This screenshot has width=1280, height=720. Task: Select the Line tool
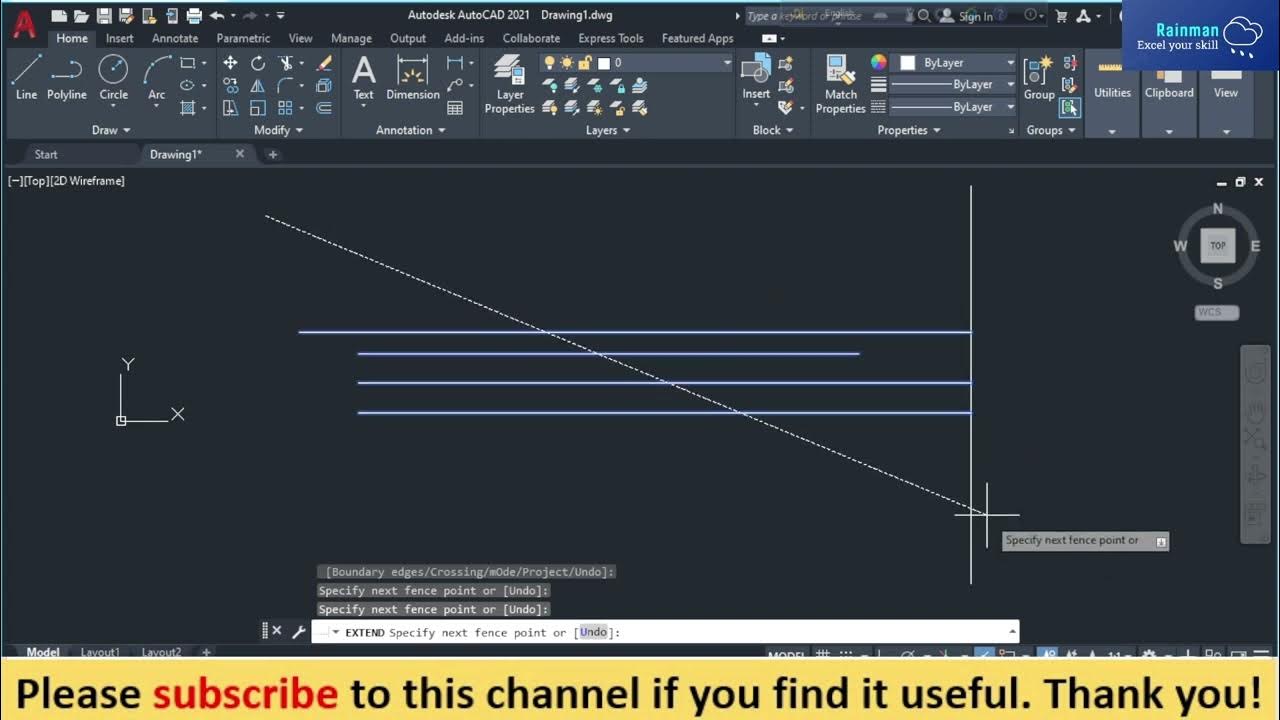point(26,78)
